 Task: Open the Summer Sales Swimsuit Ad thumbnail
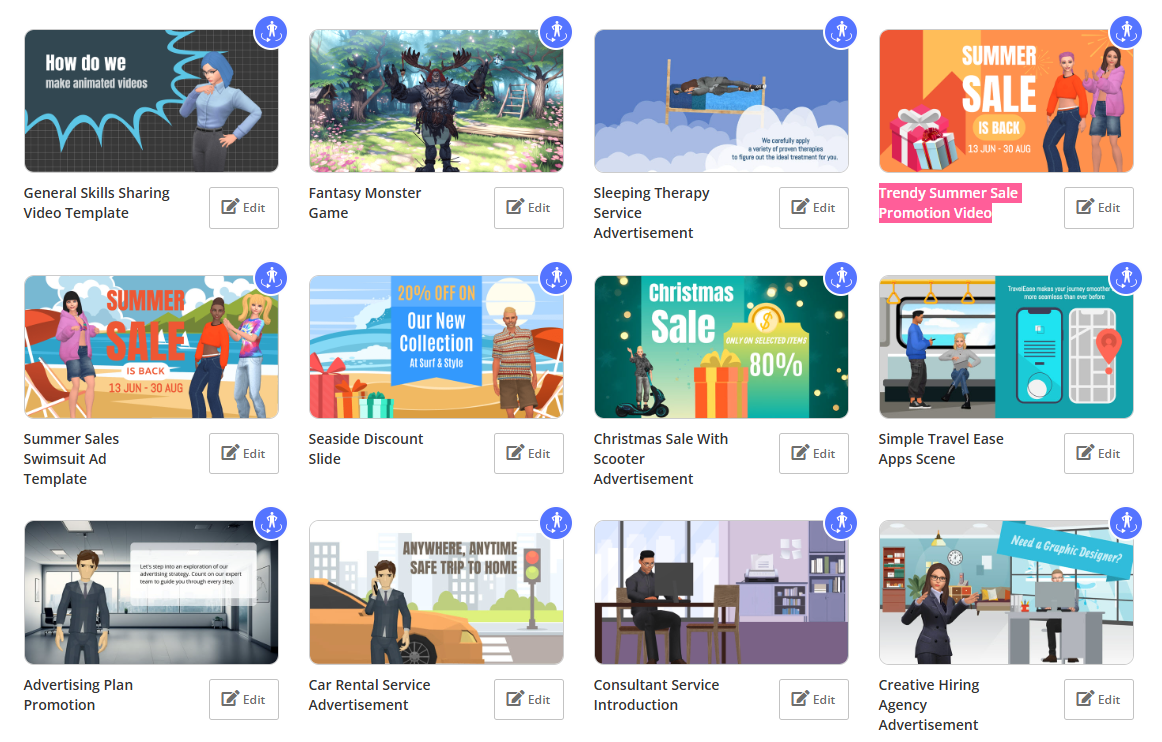point(151,346)
